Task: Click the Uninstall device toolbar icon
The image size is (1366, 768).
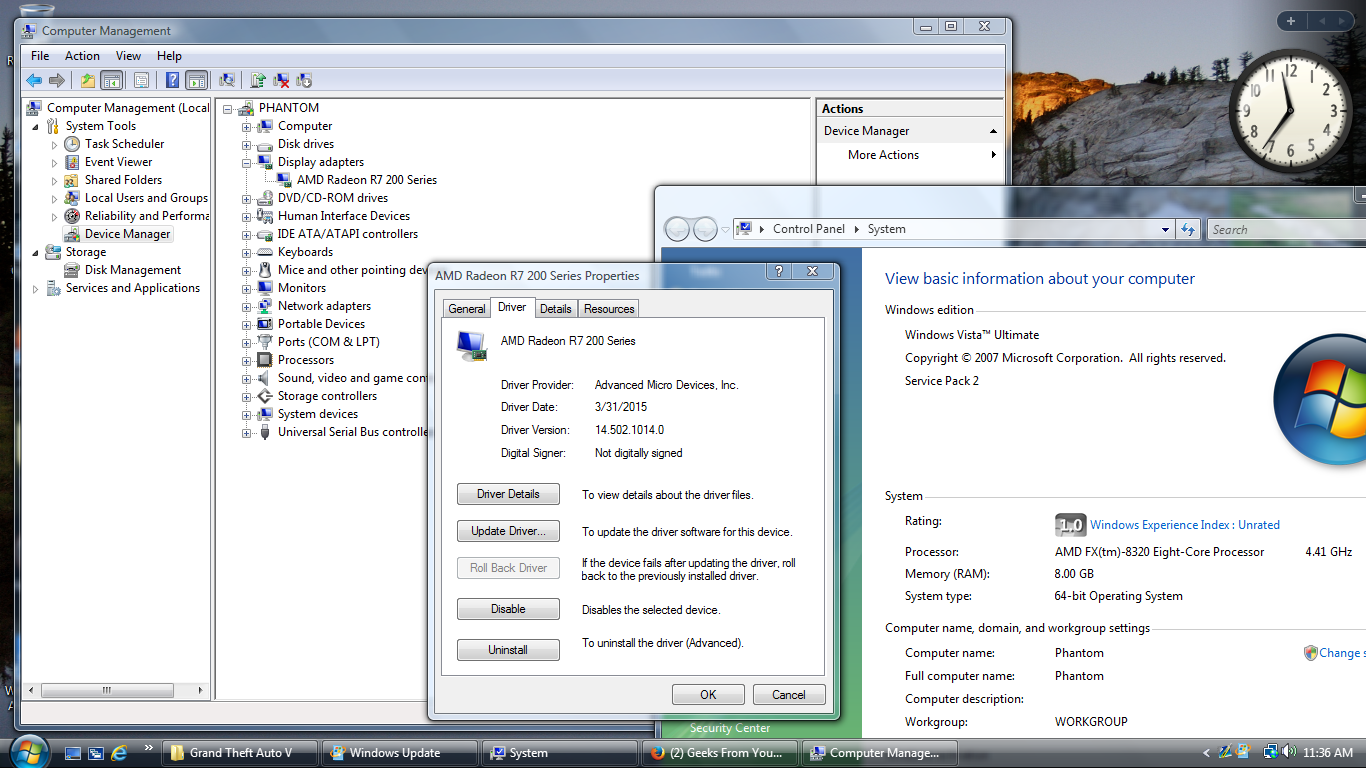Action: pos(304,80)
